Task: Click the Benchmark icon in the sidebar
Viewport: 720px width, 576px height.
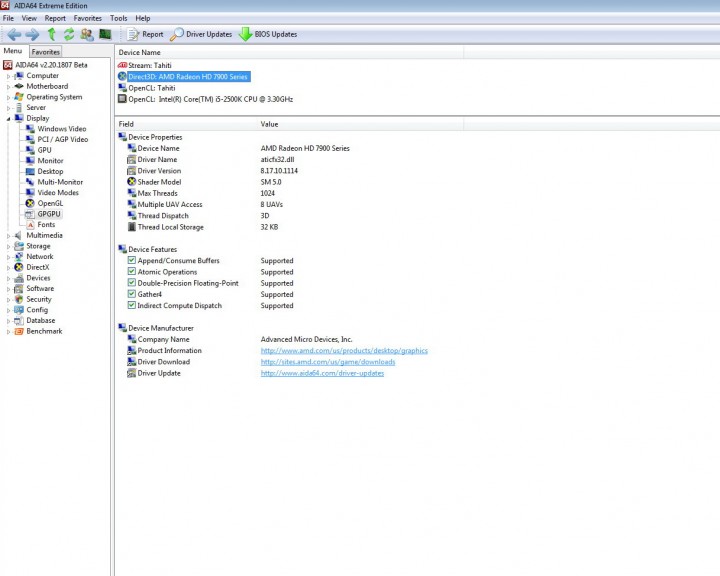Action: coord(19,331)
